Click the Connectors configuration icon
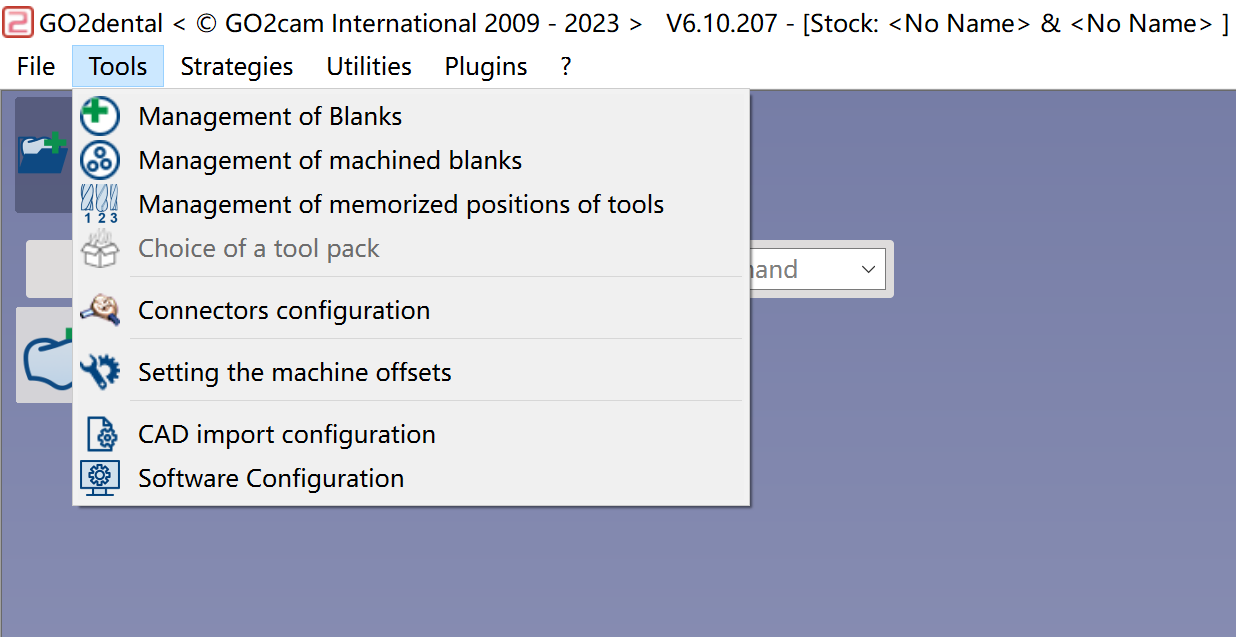This screenshot has width=1236, height=637. [99, 310]
